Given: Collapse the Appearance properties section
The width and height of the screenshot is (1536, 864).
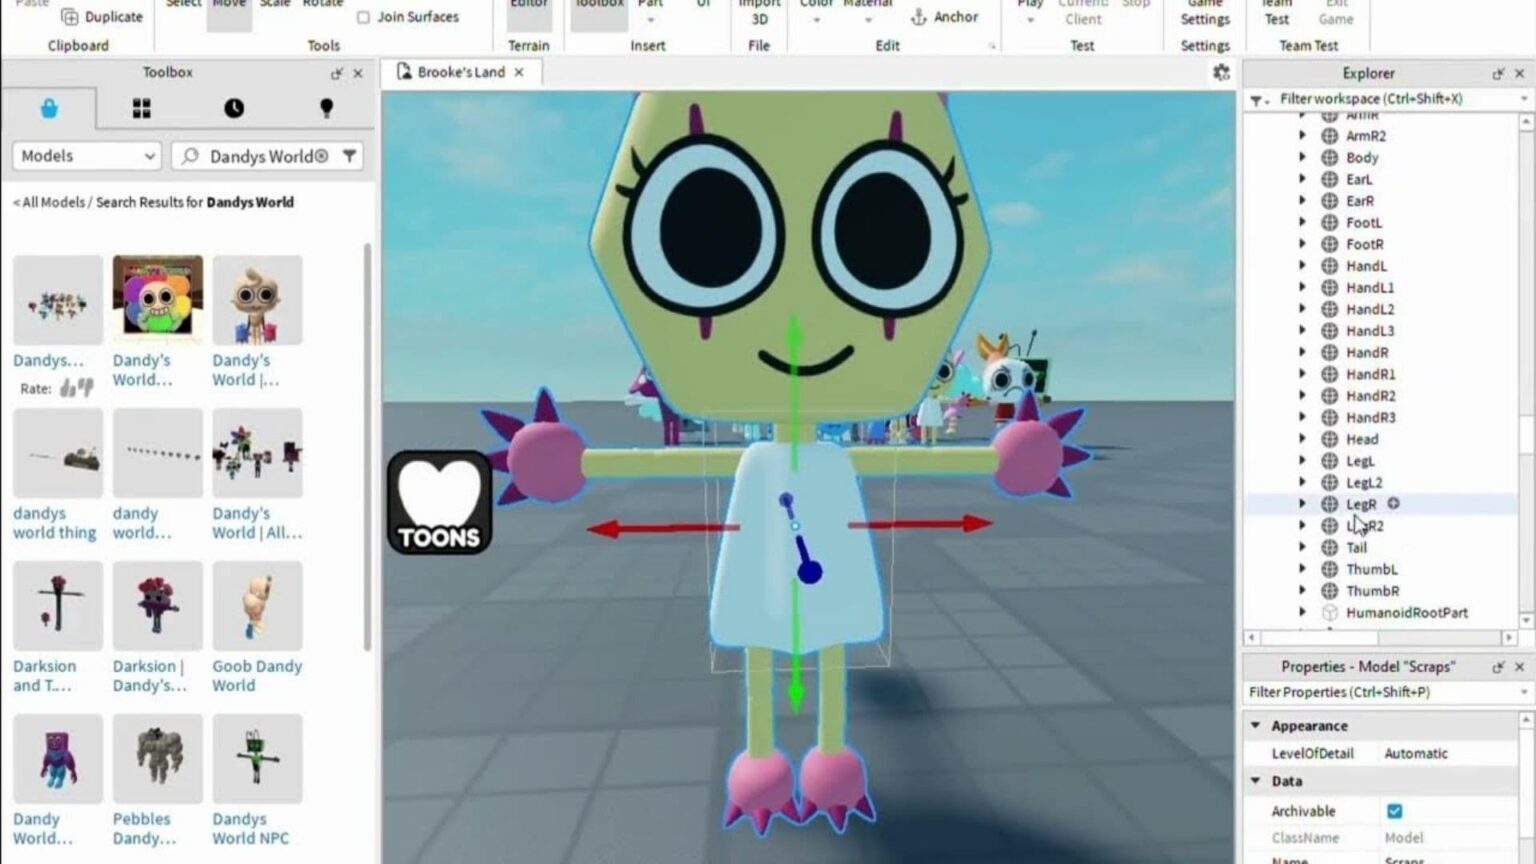Looking at the screenshot, I should (1256, 725).
